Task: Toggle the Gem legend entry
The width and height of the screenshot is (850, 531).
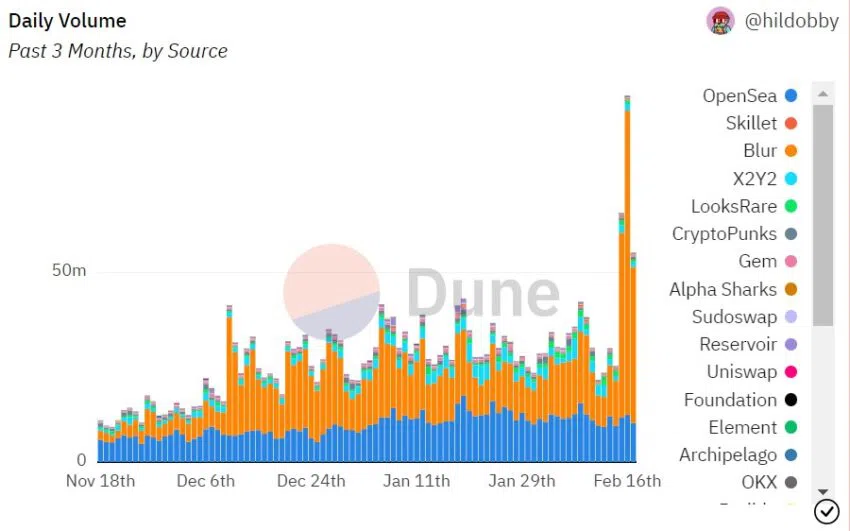Action: pyautogui.click(x=768, y=262)
